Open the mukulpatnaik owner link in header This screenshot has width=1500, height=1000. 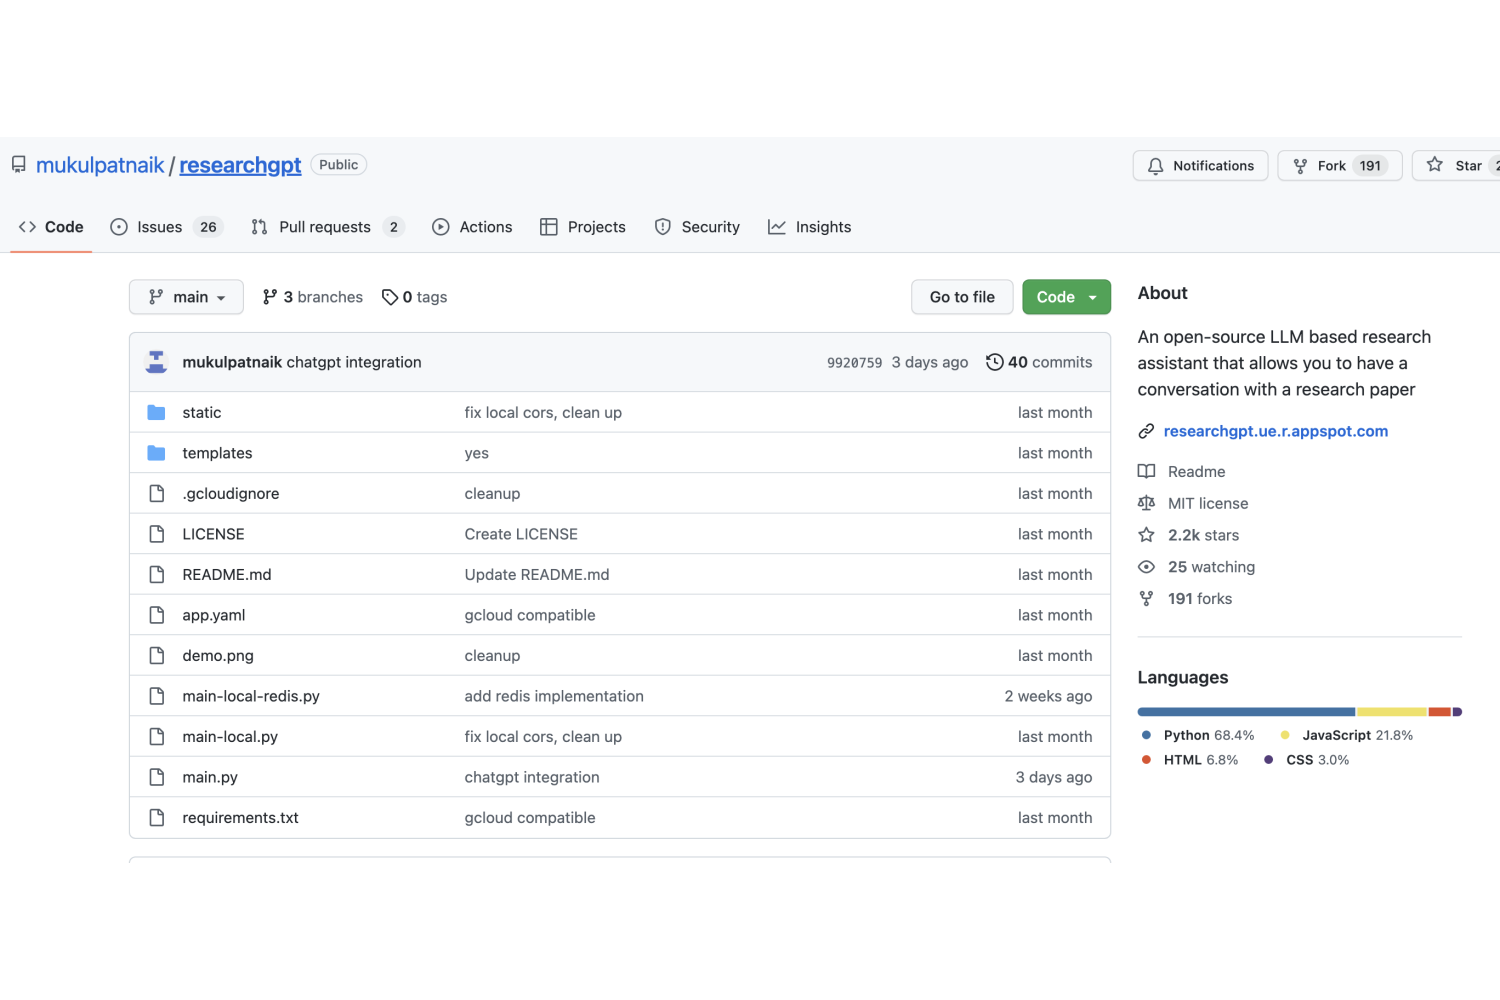coord(100,165)
